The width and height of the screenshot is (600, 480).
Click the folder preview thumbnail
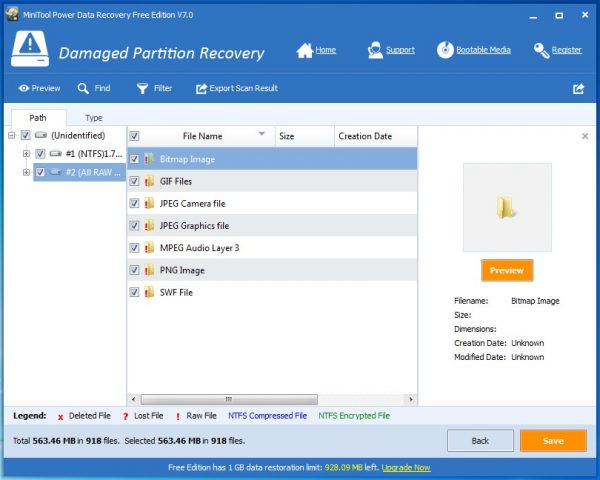tap(507, 207)
